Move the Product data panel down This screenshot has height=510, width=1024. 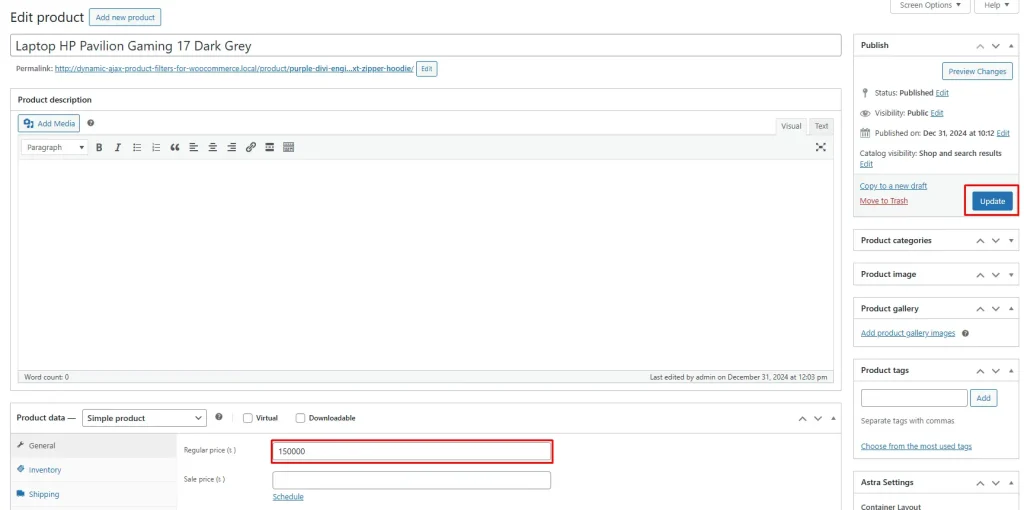pyautogui.click(x=818, y=419)
